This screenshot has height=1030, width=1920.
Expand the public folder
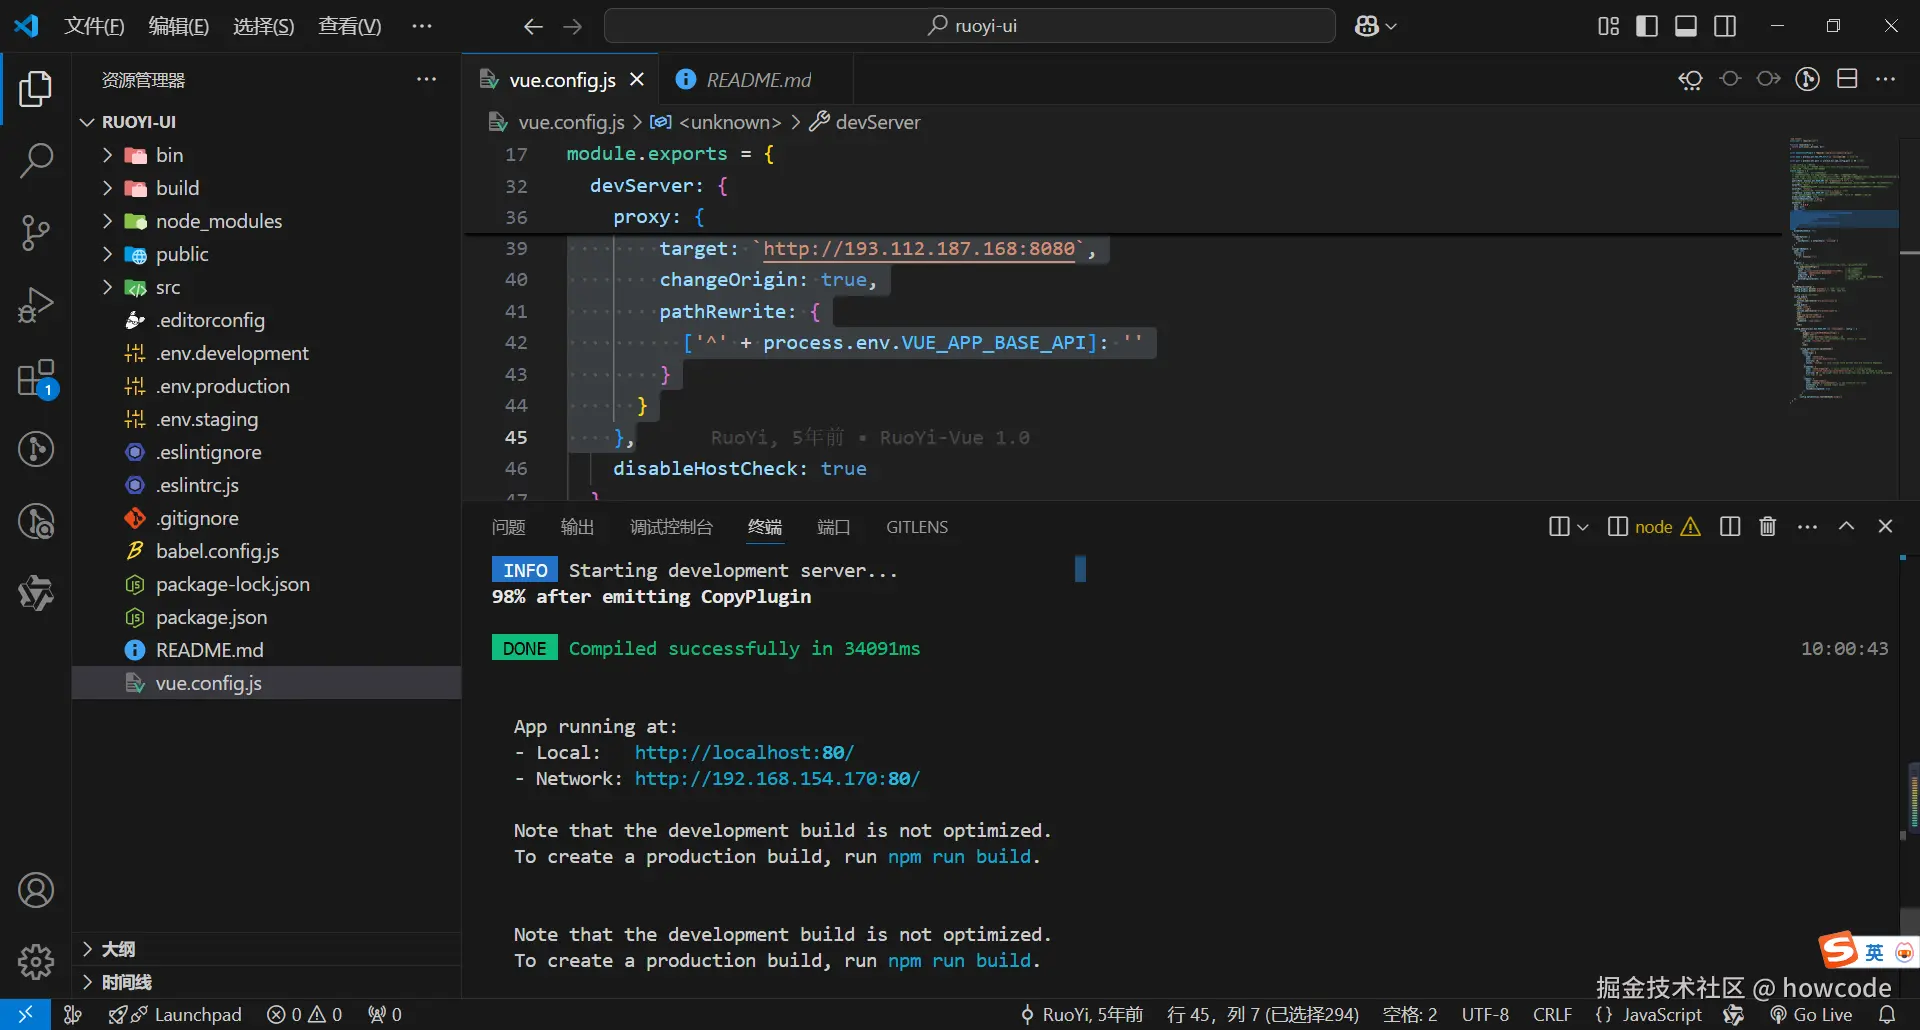[x=266, y=254]
